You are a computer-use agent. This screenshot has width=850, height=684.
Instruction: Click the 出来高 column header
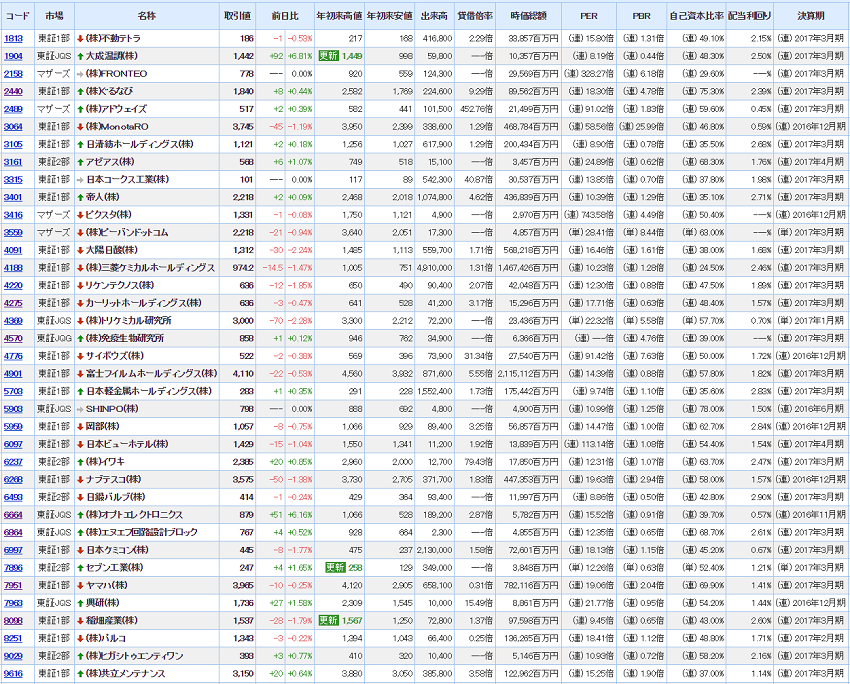(x=435, y=16)
